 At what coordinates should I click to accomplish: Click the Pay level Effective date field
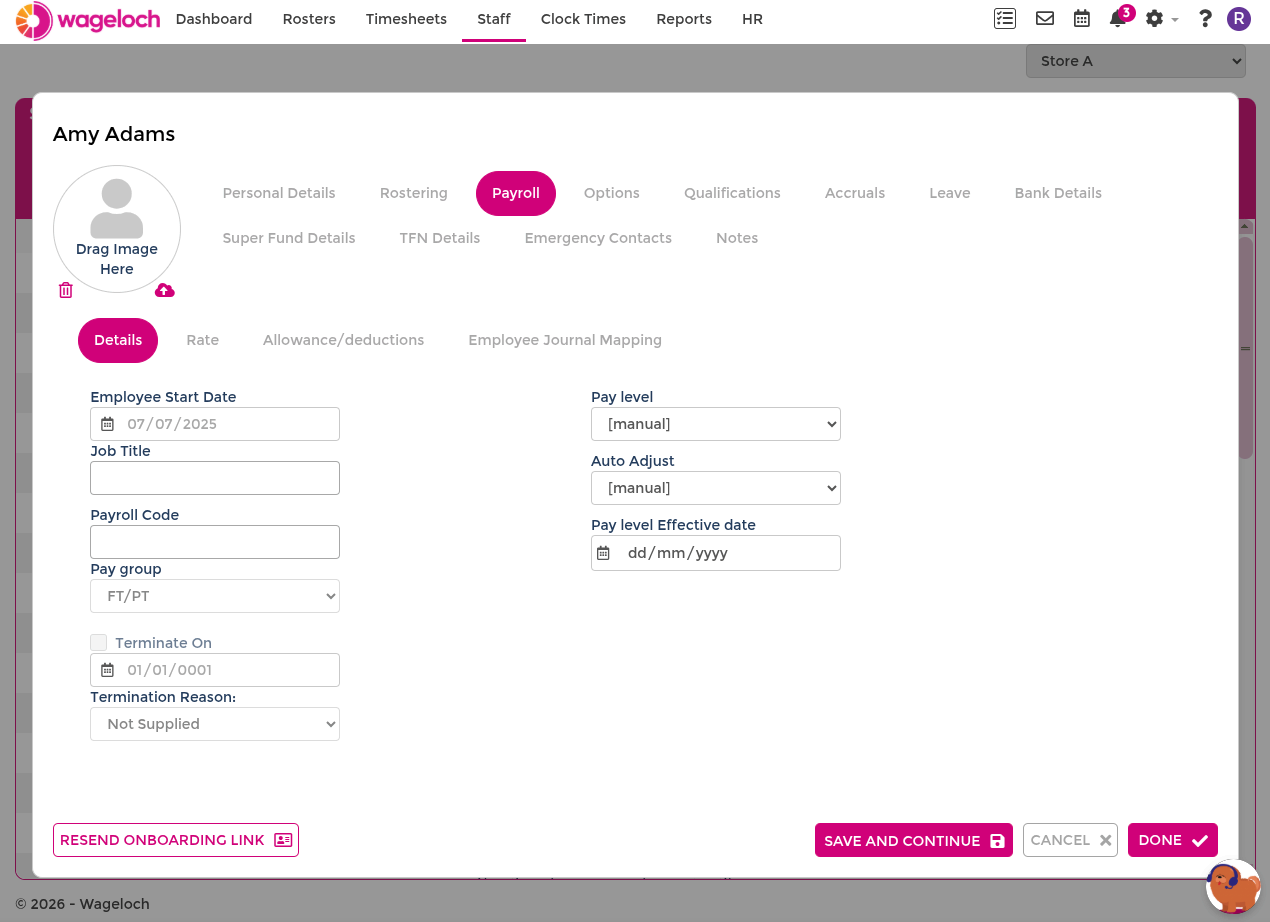coord(716,553)
